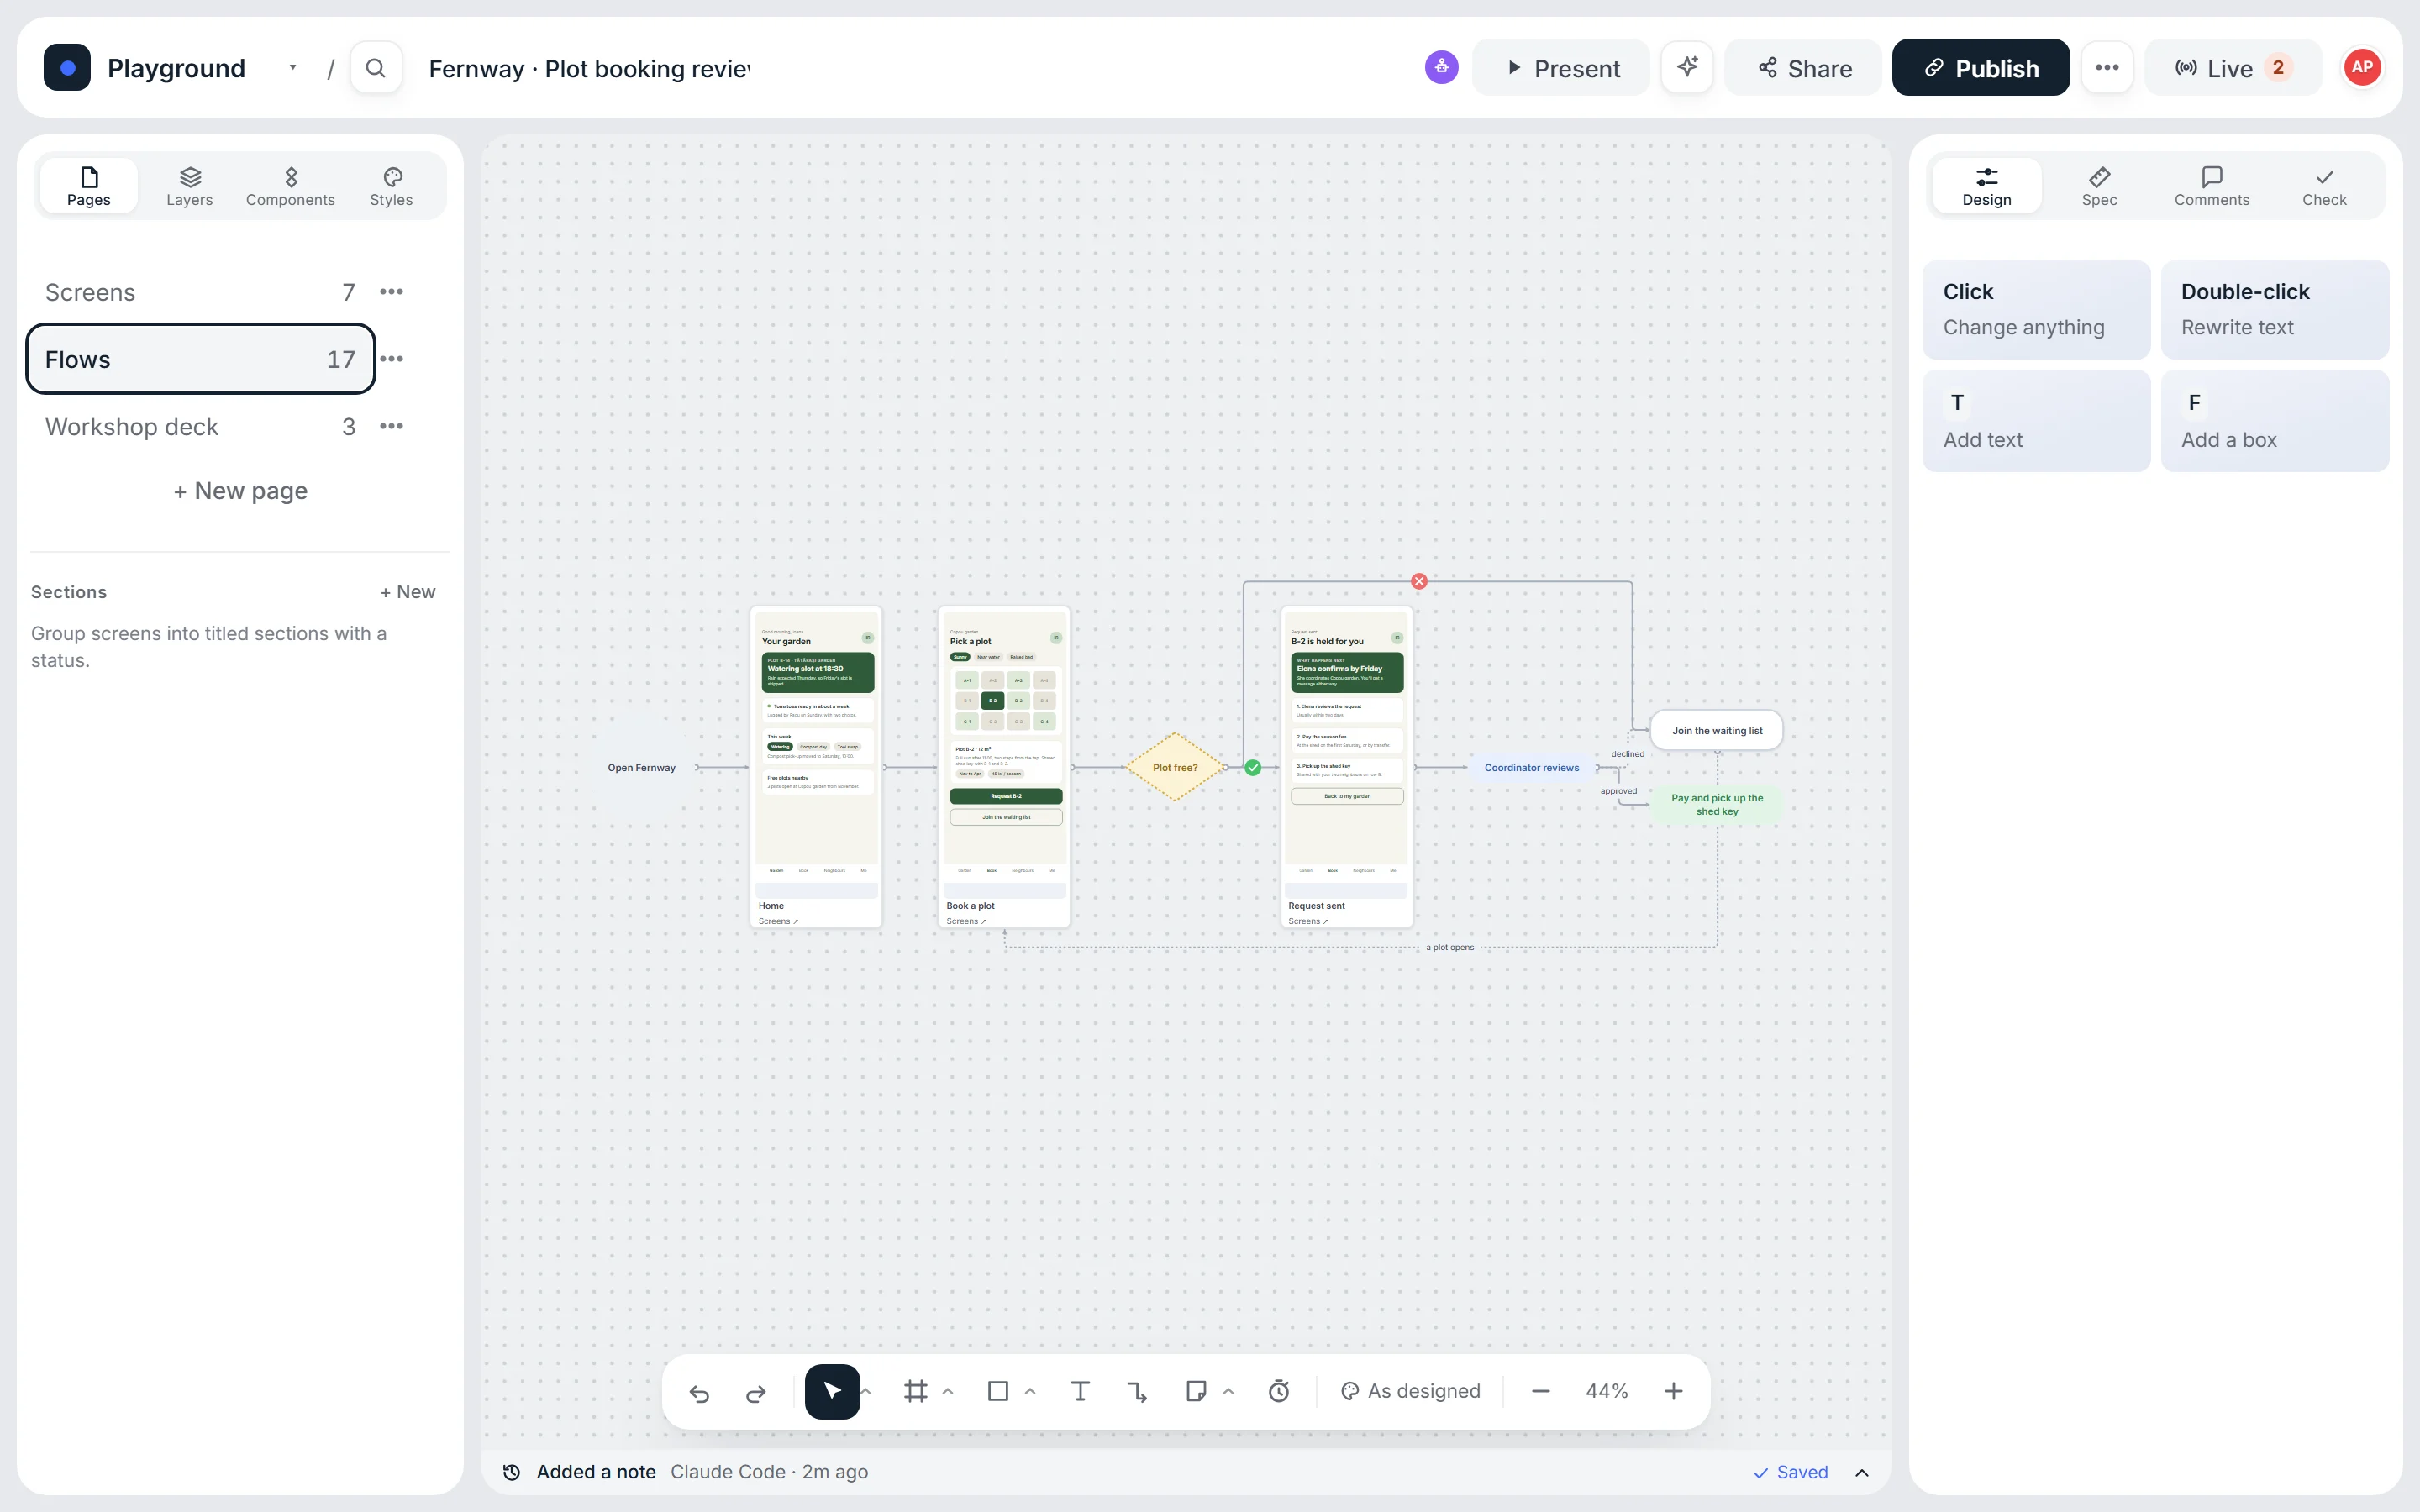Screen dimensions: 2420x1512
Task: Select the Flows page
Action: click(x=200, y=359)
